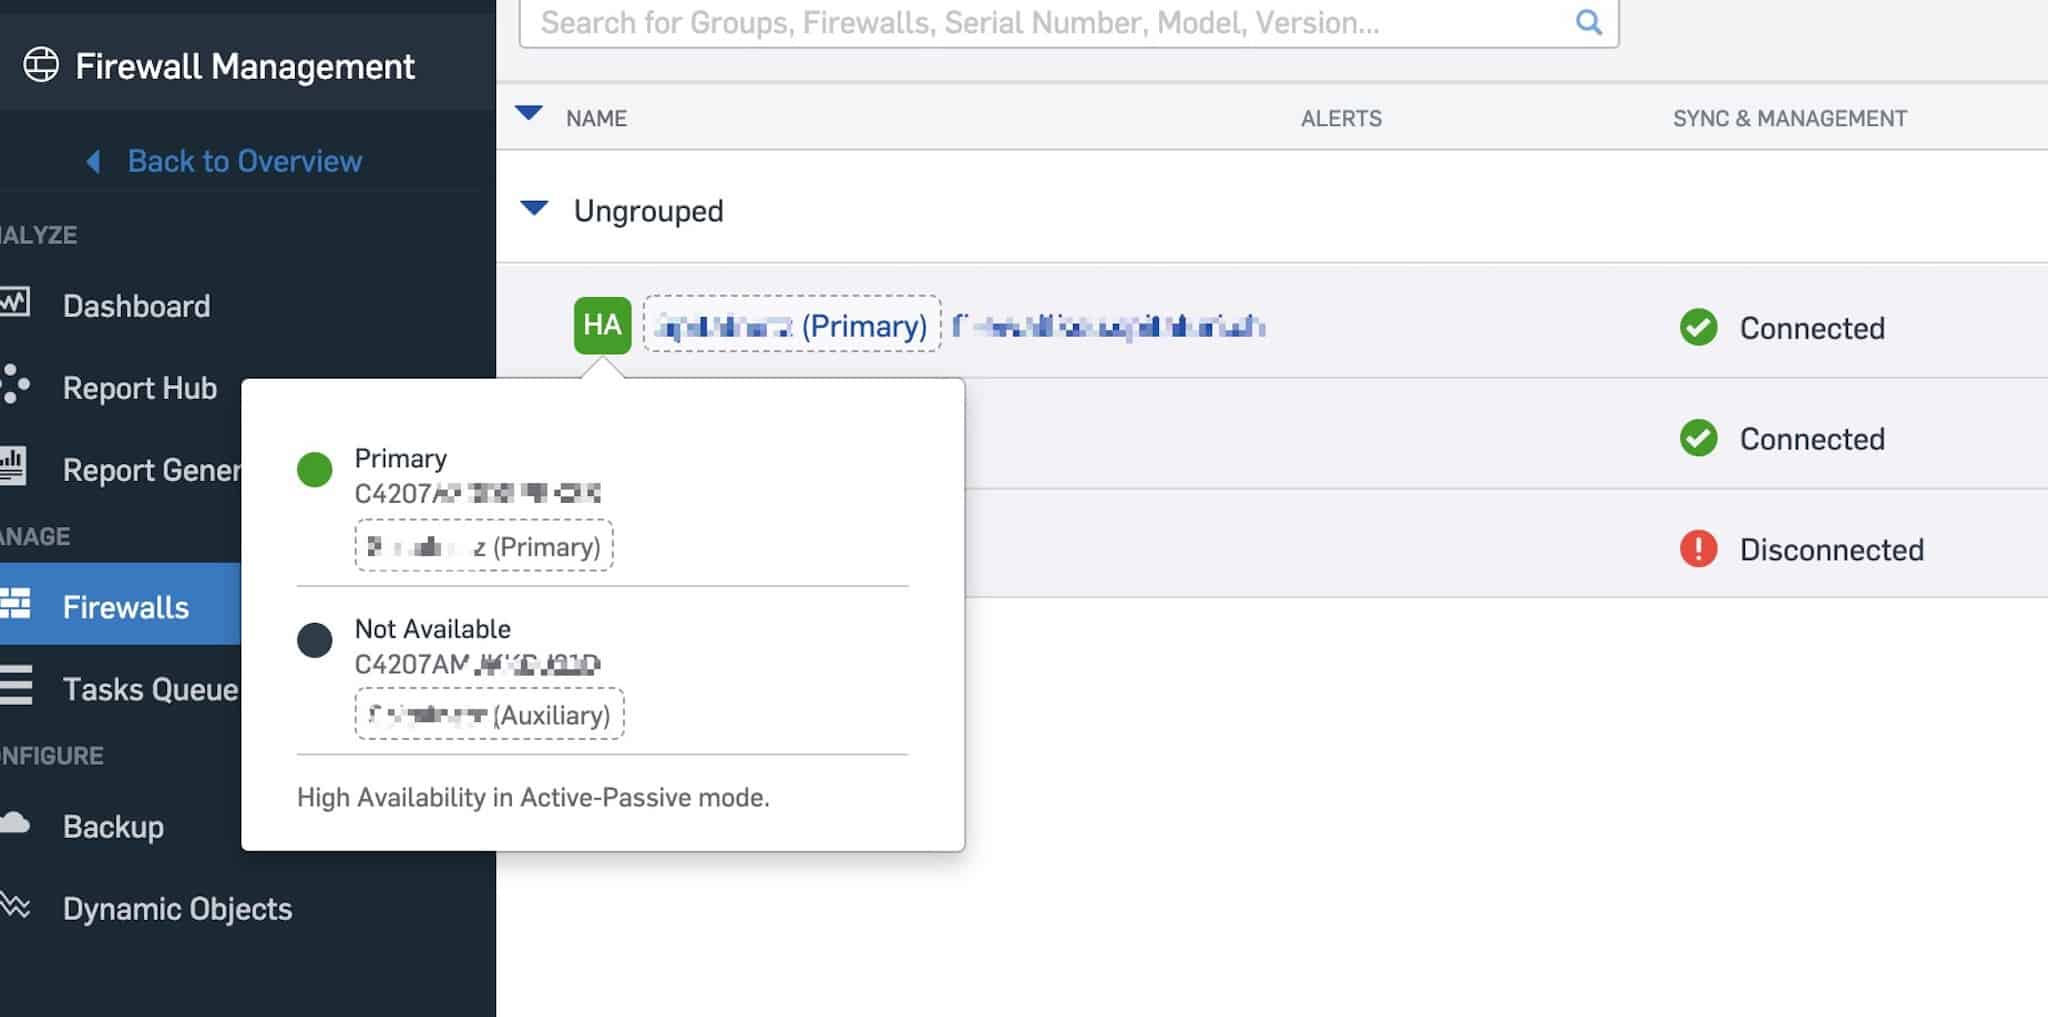Screen dimensions: 2048x1017
Task: Click the Dashboard chart icon
Action: click(x=15, y=303)
